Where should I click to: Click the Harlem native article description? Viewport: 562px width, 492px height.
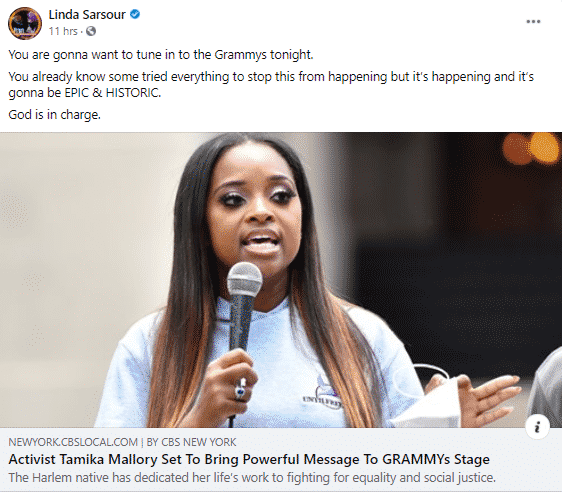pos(252,478)
